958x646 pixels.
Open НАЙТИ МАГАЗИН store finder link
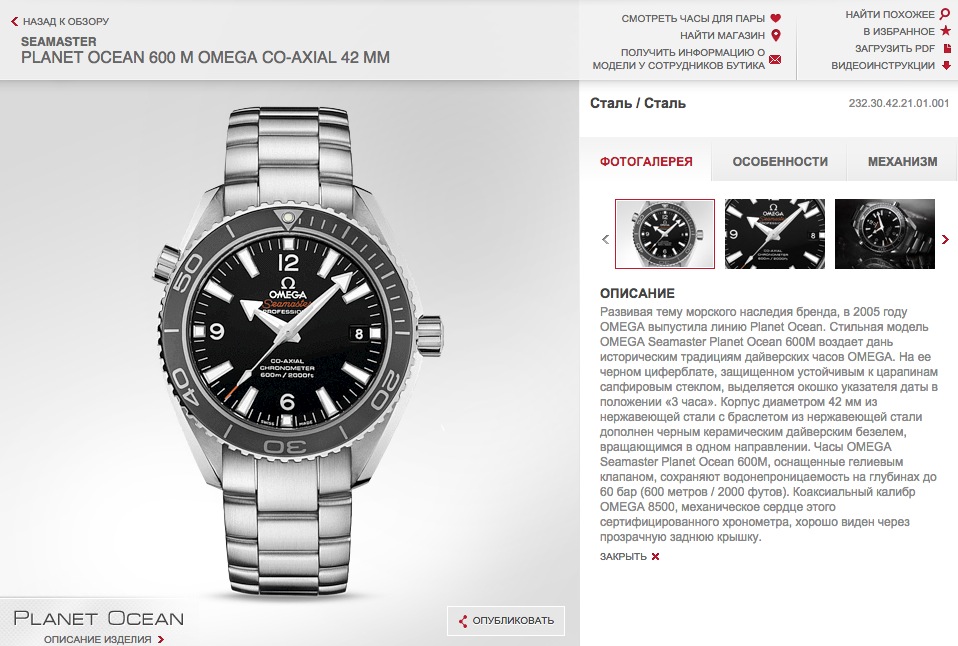pos(722,35)
